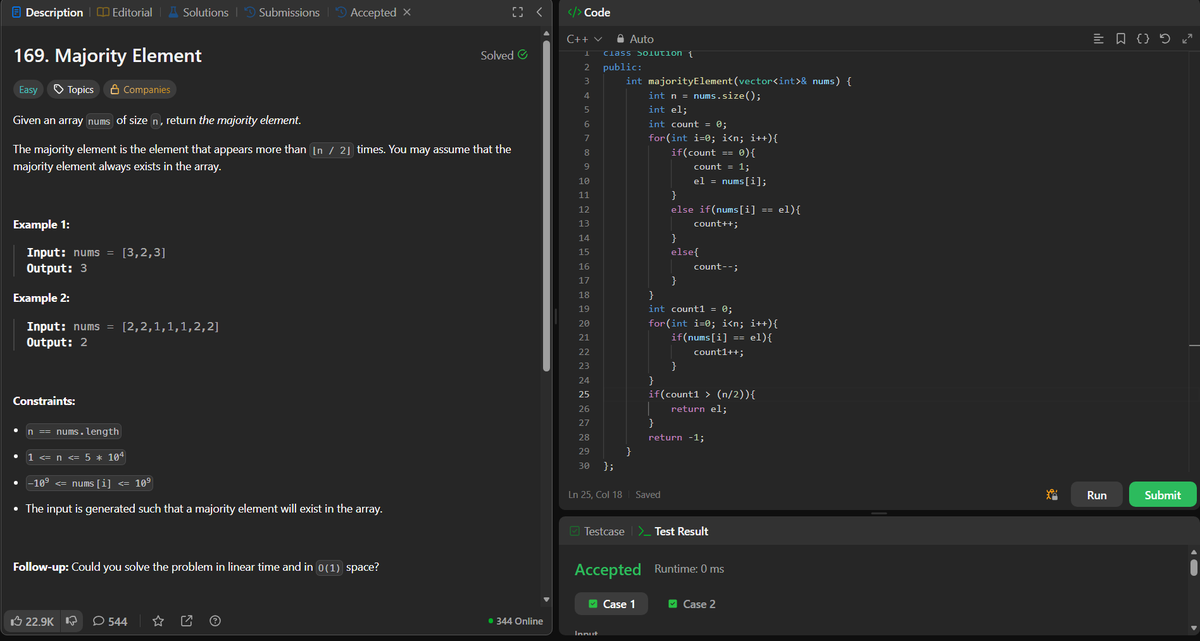The image size is (1200, 641).
Task: Click line number 19 in the gutter
Action: click(x=584, y=309)
